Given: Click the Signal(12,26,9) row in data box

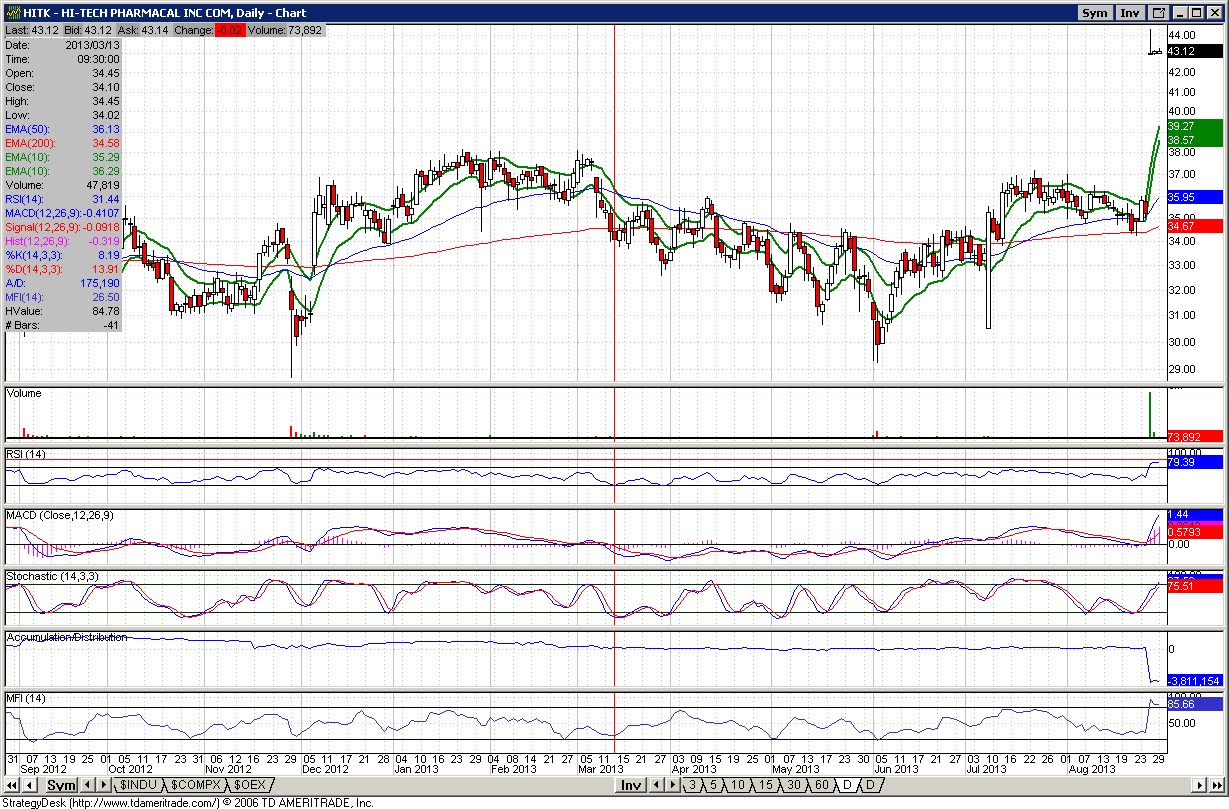Looking at the screenshot, I should tap(63, 227).
